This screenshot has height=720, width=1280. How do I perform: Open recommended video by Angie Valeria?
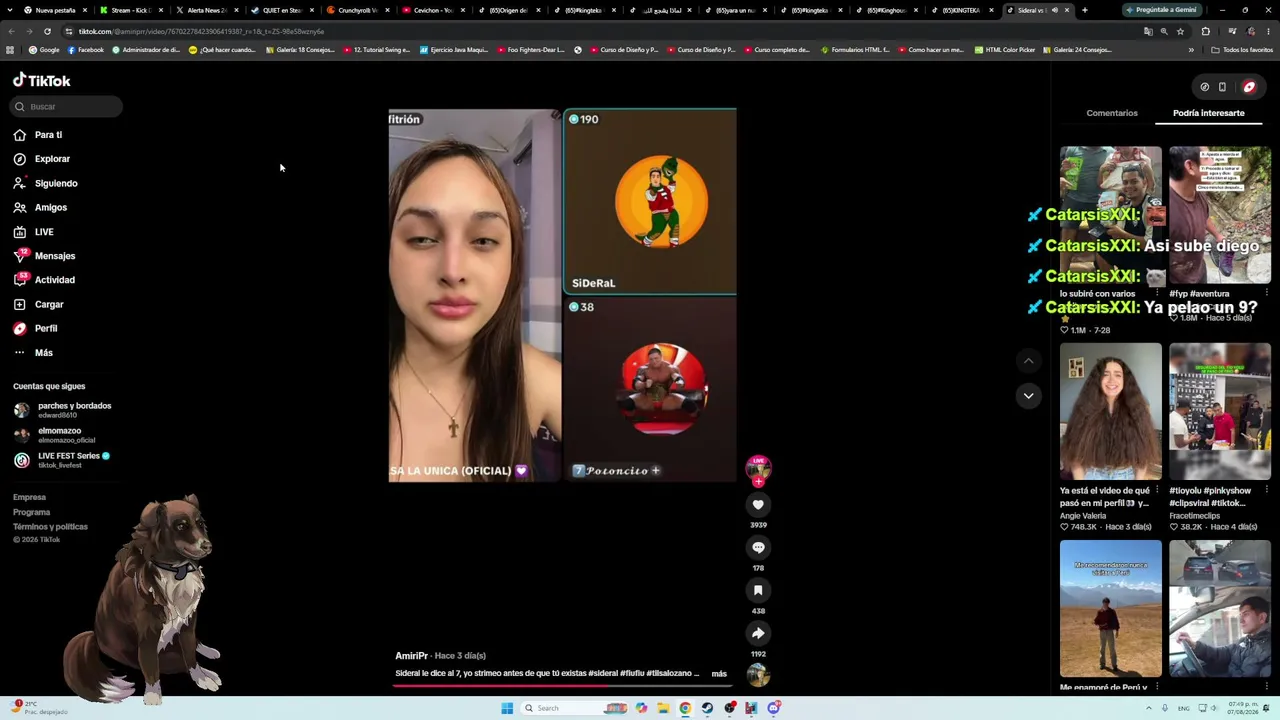tap(1111, 412)
